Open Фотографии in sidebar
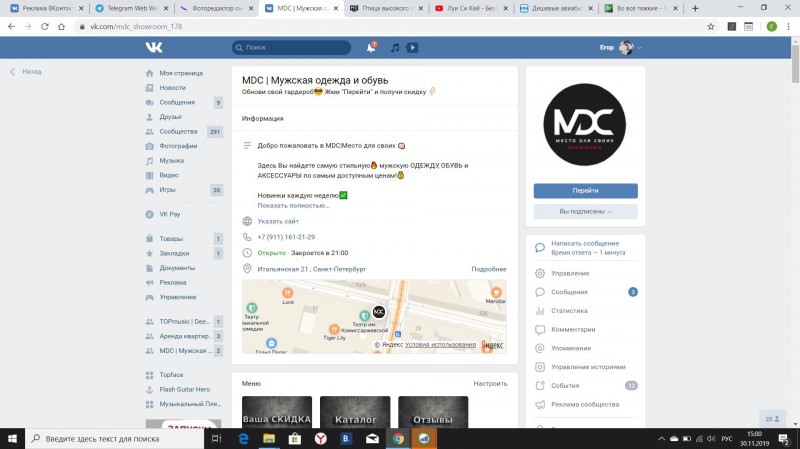Image resolution: width=800 pixels, height=449 pixels. pos(178,146)
